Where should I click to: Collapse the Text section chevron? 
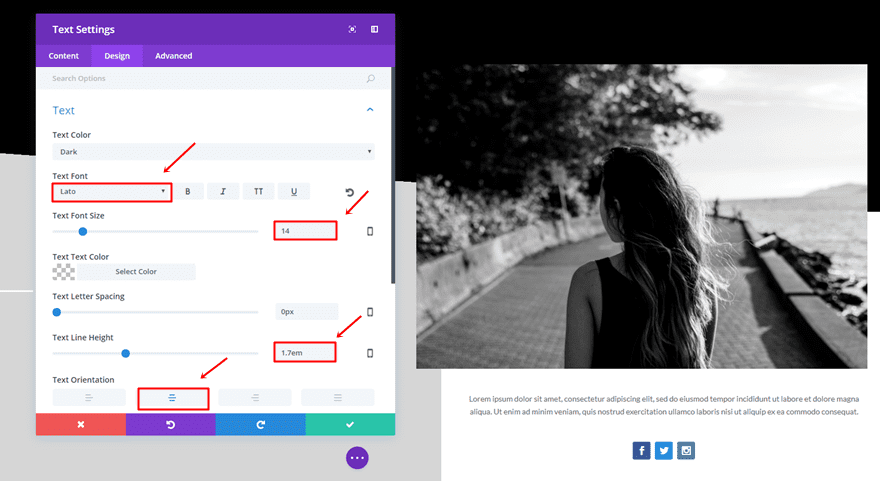pyautogui.click(x=370, y=110)
